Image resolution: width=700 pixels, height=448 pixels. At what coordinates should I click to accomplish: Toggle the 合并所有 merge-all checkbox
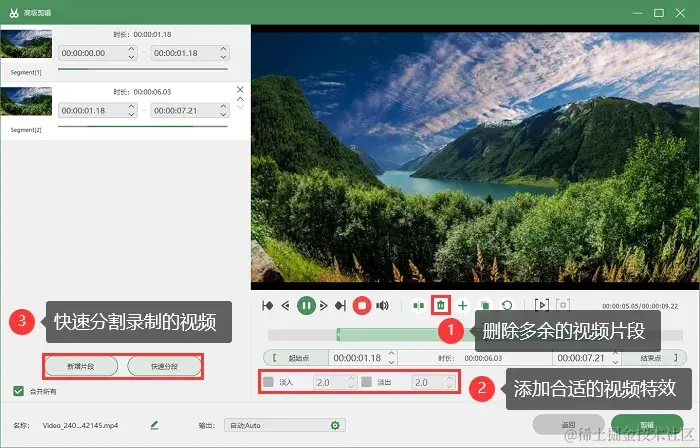click(18, 391)
